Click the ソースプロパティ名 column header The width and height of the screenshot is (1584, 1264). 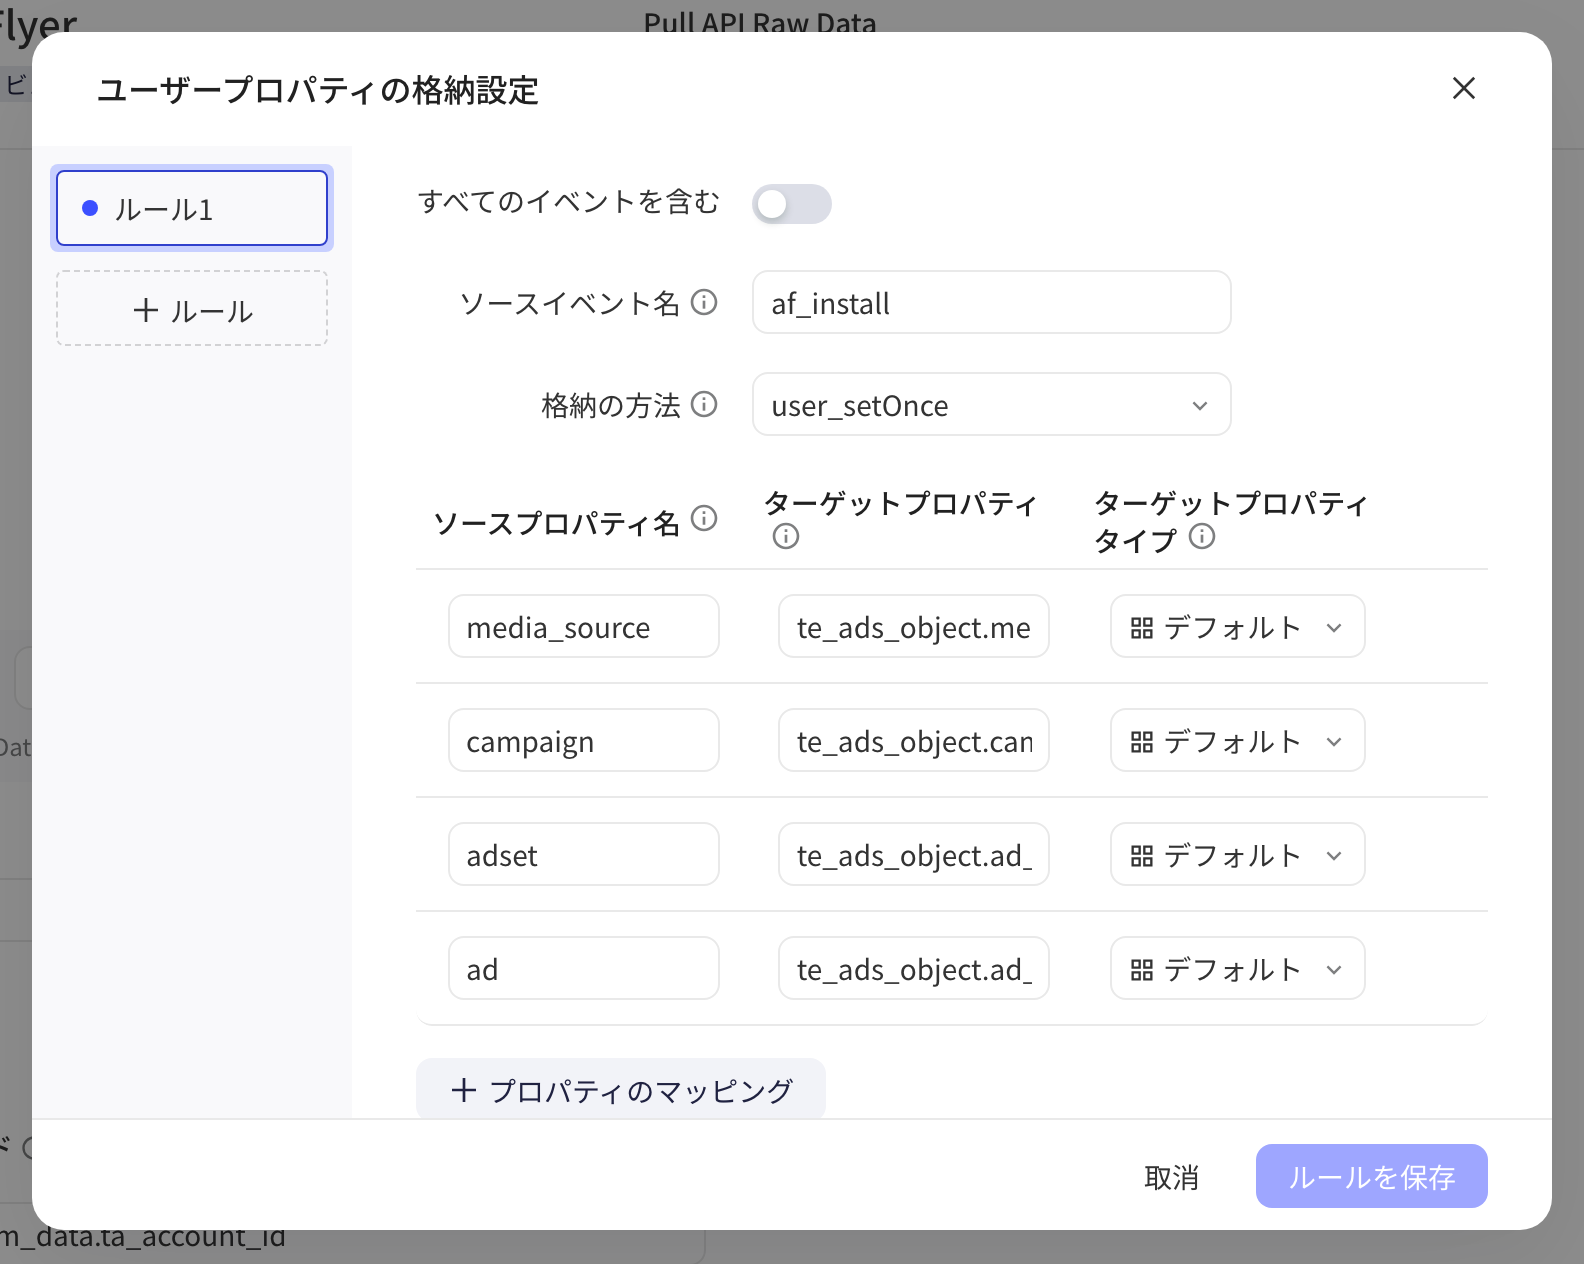556,522
